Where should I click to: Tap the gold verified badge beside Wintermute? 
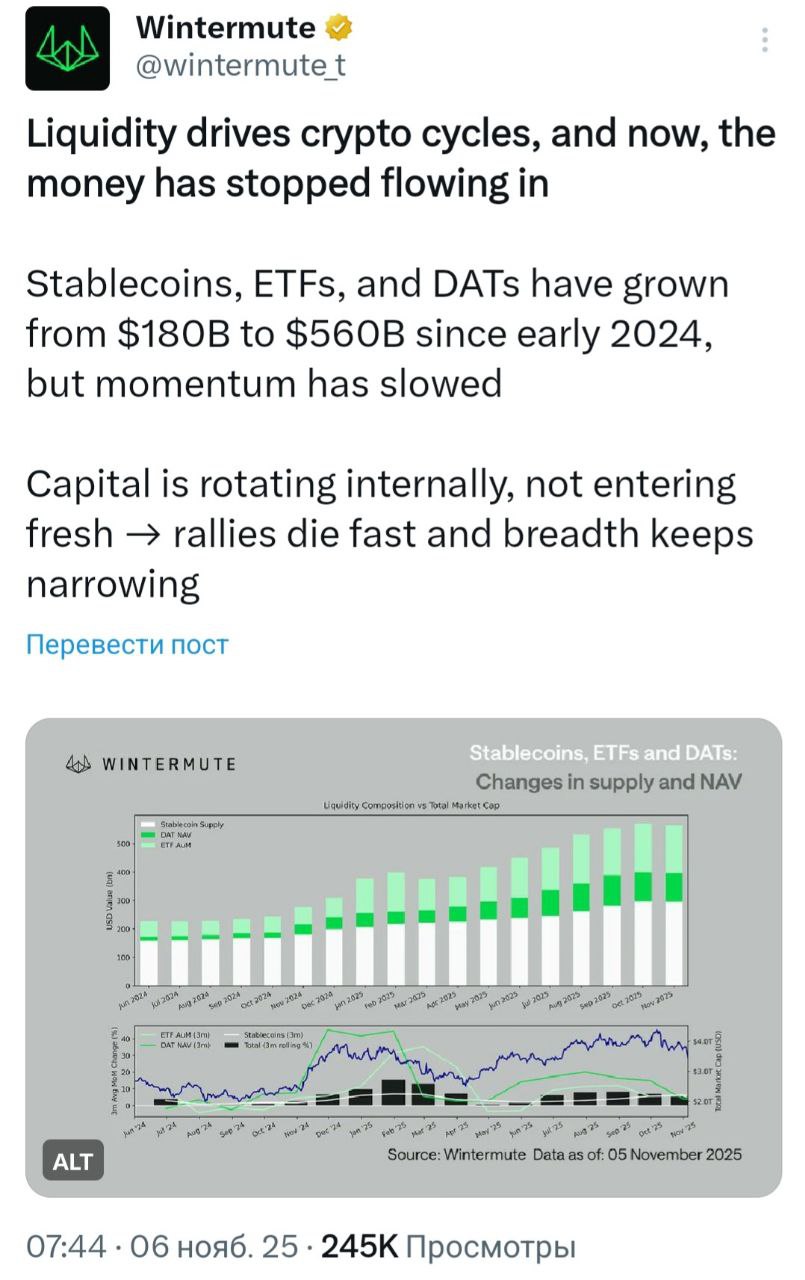(x=337, y=28)
